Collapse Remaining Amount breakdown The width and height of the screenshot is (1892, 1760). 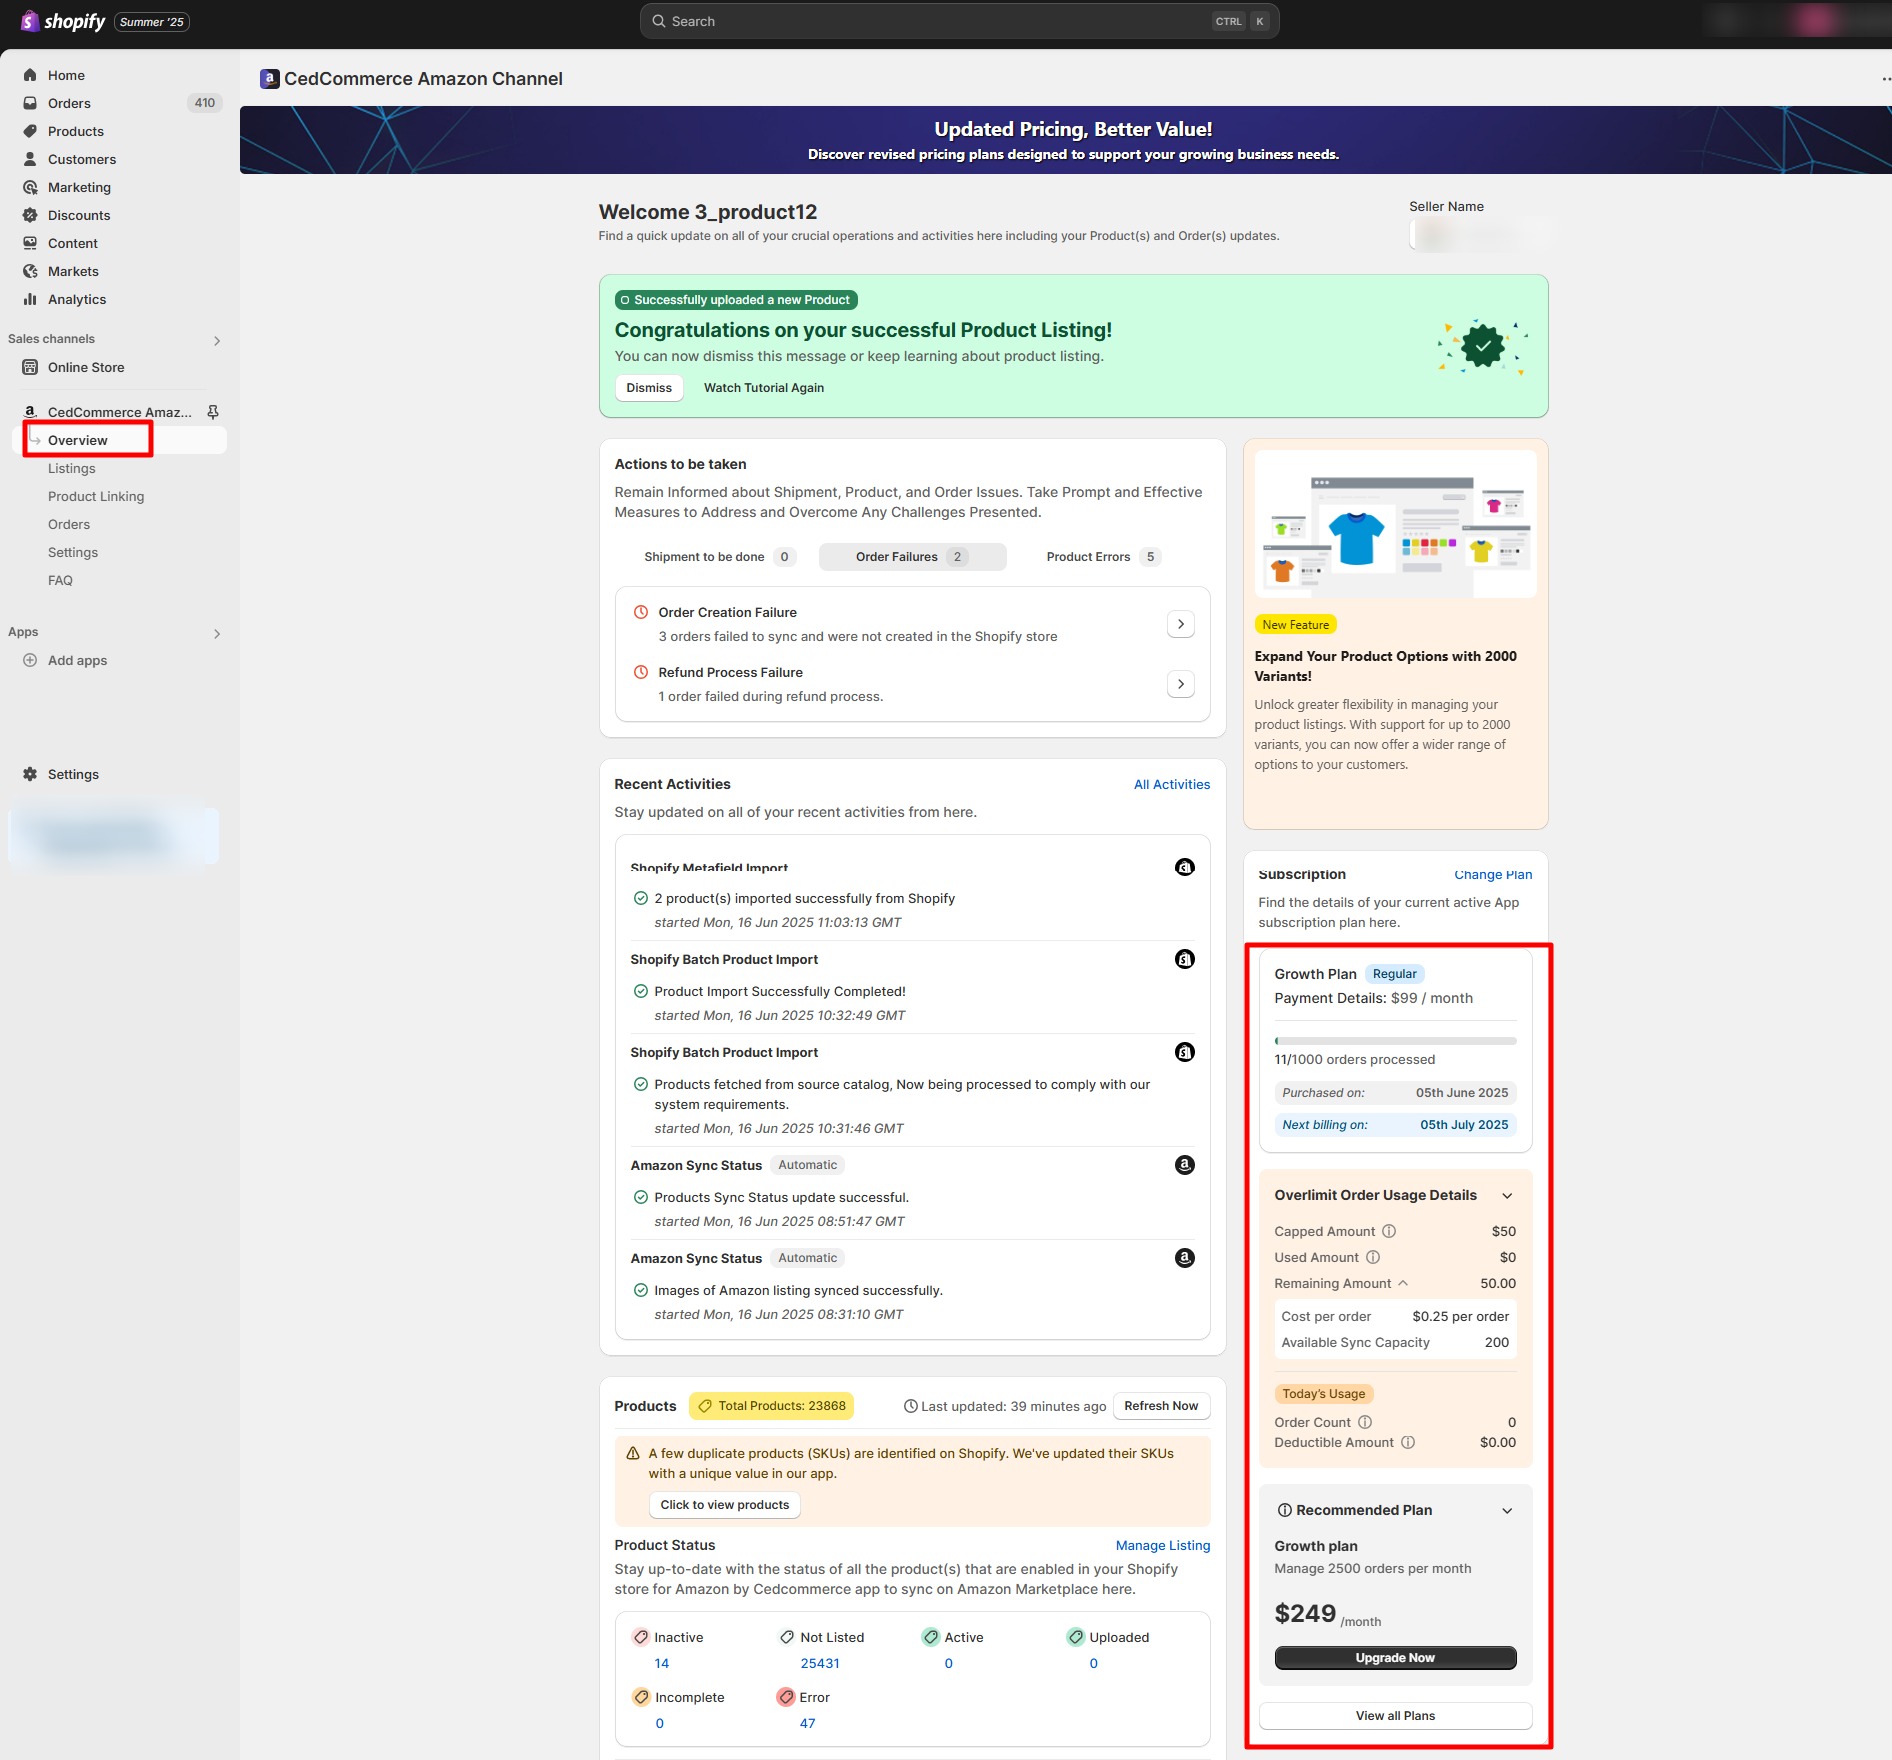click(1403, 1283)
